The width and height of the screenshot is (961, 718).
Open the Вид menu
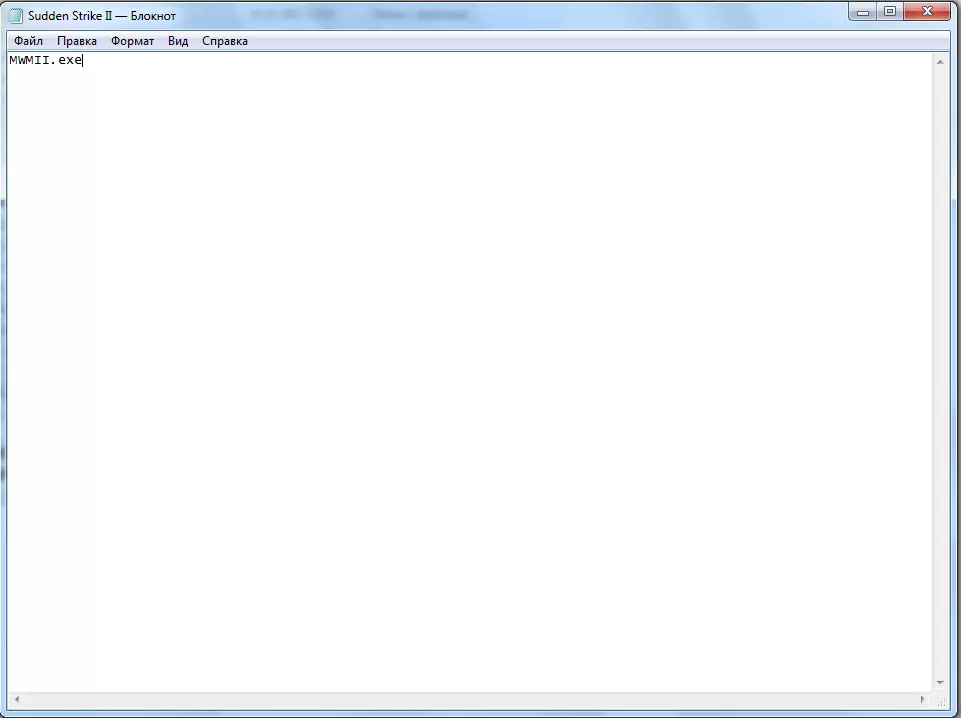[178, 41]
